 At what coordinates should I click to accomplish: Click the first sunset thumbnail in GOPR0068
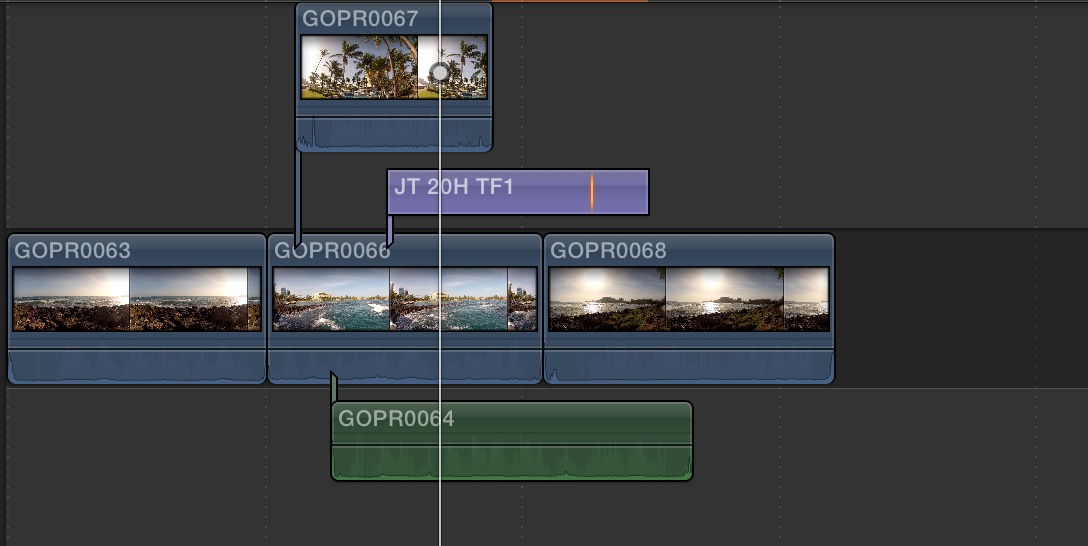pos(607,299)
